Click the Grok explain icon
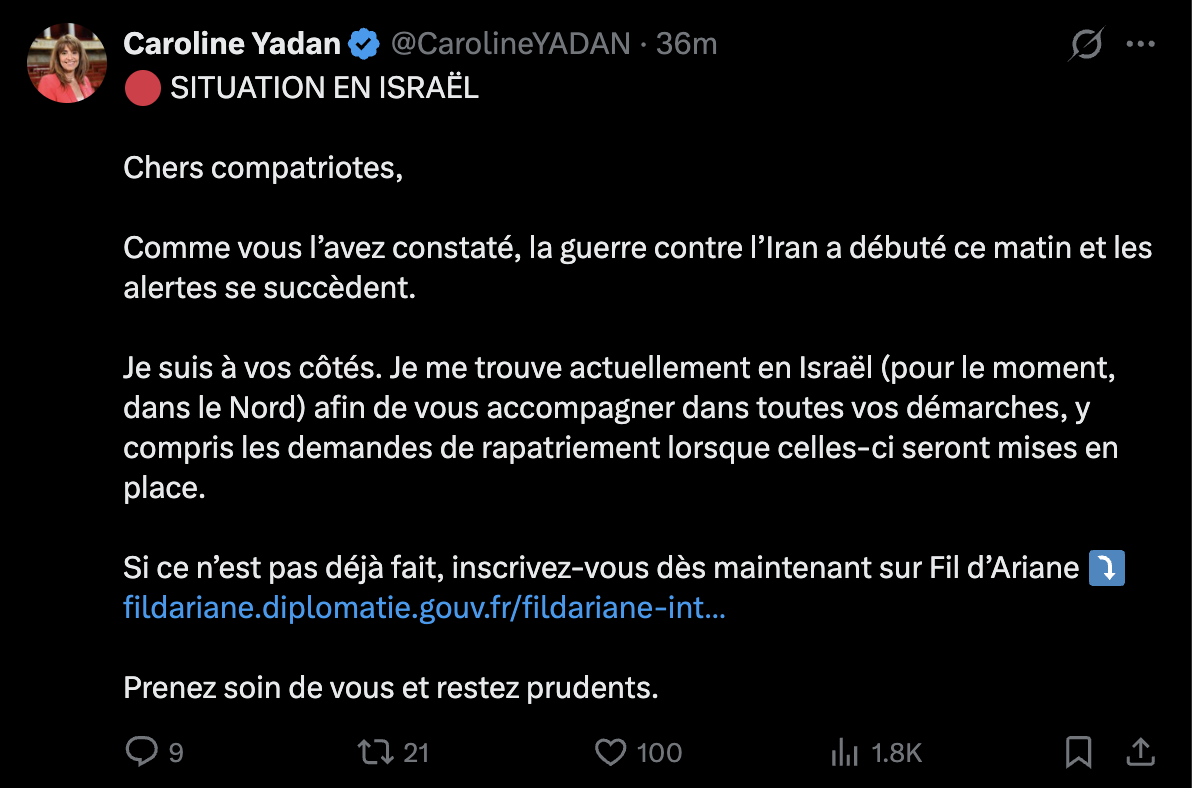The width and height of the screenshot is (1192, 788). (1085, 44)
